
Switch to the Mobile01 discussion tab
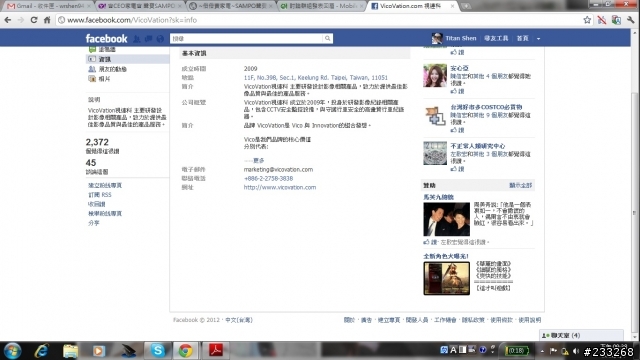[322, 6]
